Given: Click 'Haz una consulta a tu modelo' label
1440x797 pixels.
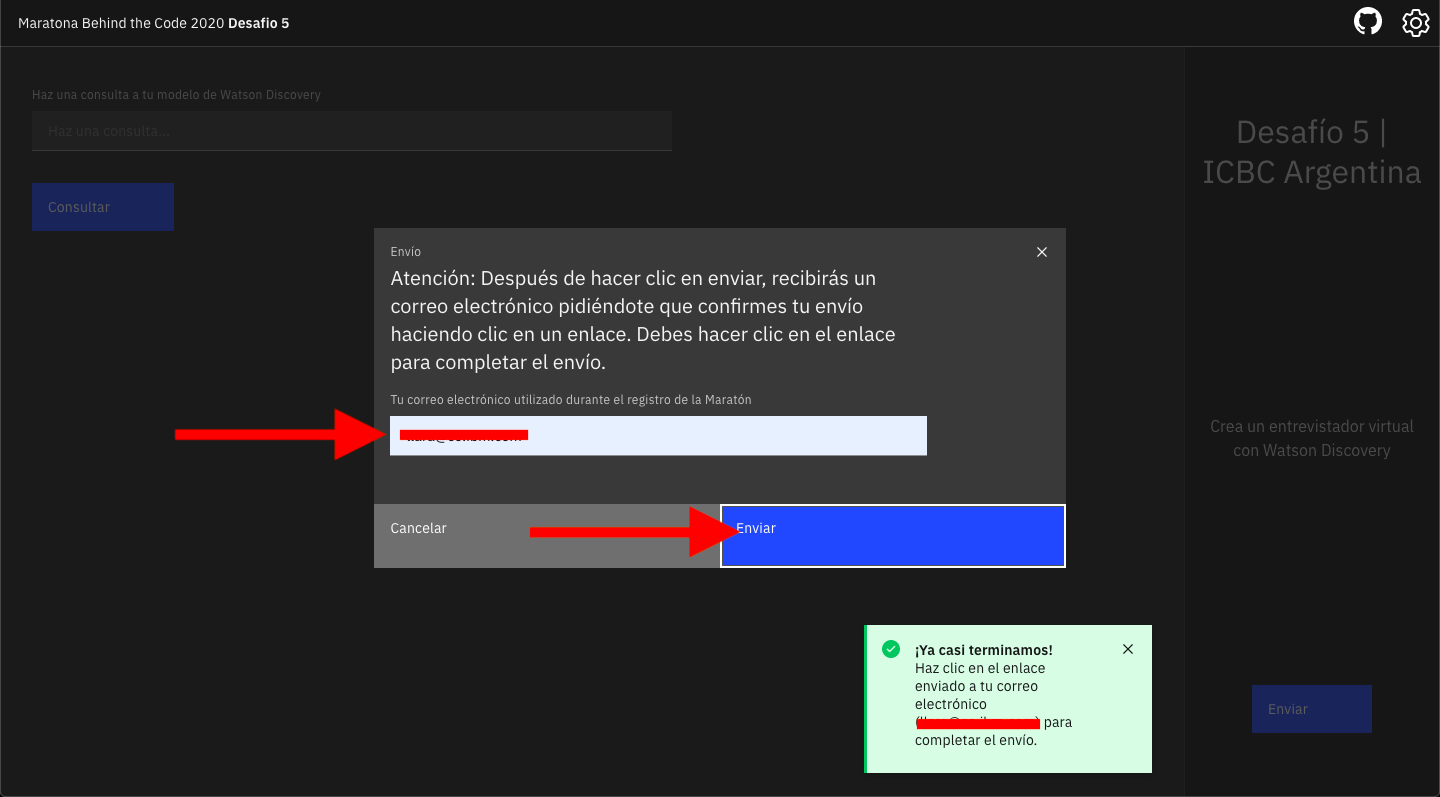Looking at the screenshot, I should [x=176, y=94].
